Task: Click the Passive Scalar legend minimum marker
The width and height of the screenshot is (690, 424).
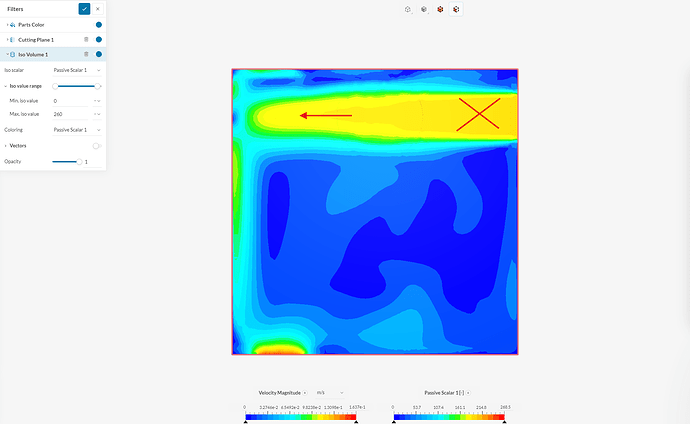Action: [x=394, y=422]
